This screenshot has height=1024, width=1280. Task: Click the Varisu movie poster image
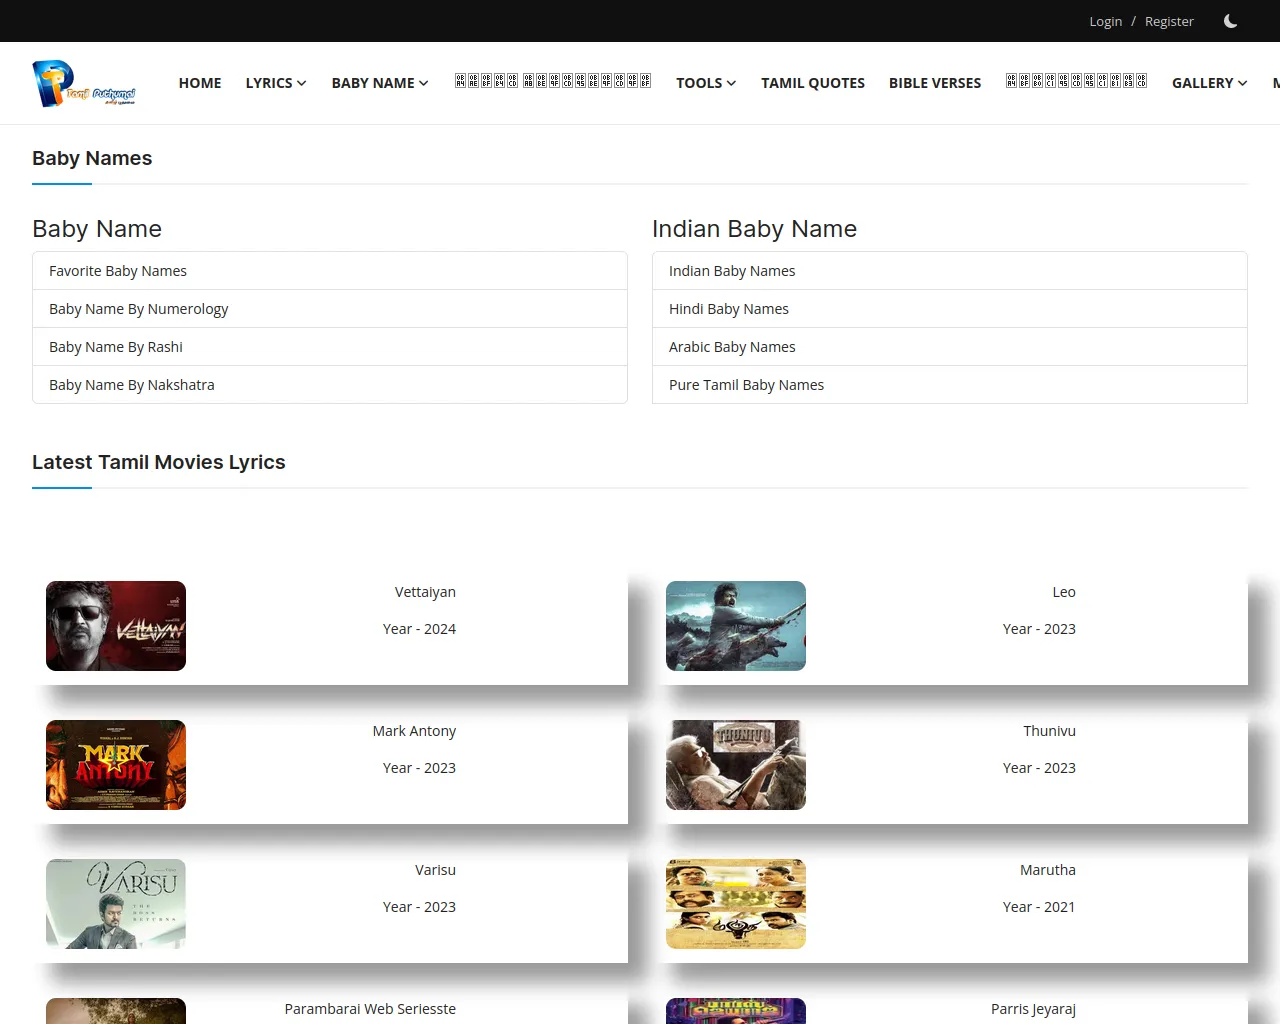pyautogui.click(x=116, y=904)
